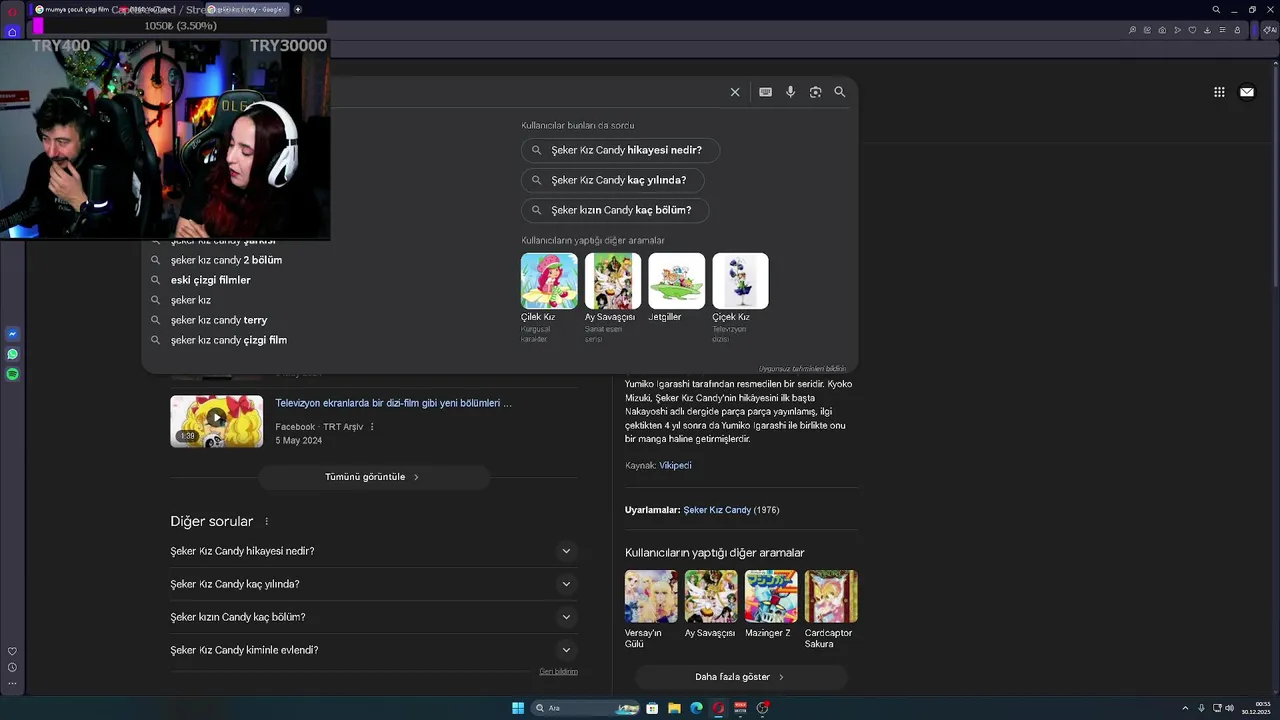1280x720 pixels.
Task: Open the three-dot menu next to TRT Arşiv
Action: coord(372,427)
